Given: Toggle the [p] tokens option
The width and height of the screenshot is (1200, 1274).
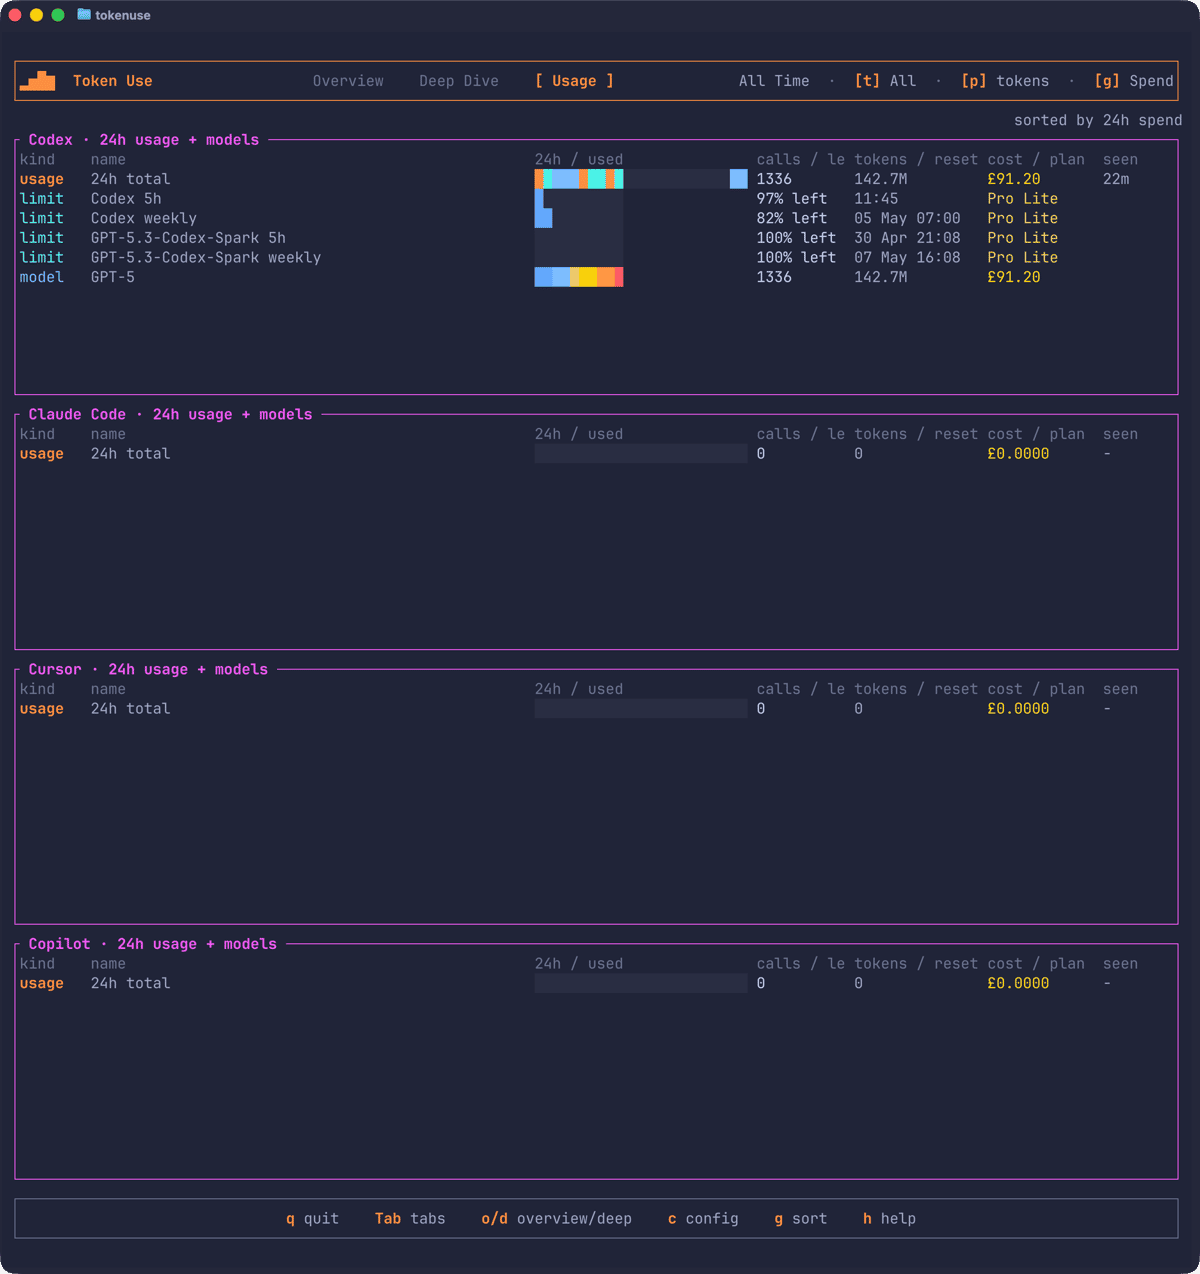Looking at the screenshot, I should pos(1005,81).
